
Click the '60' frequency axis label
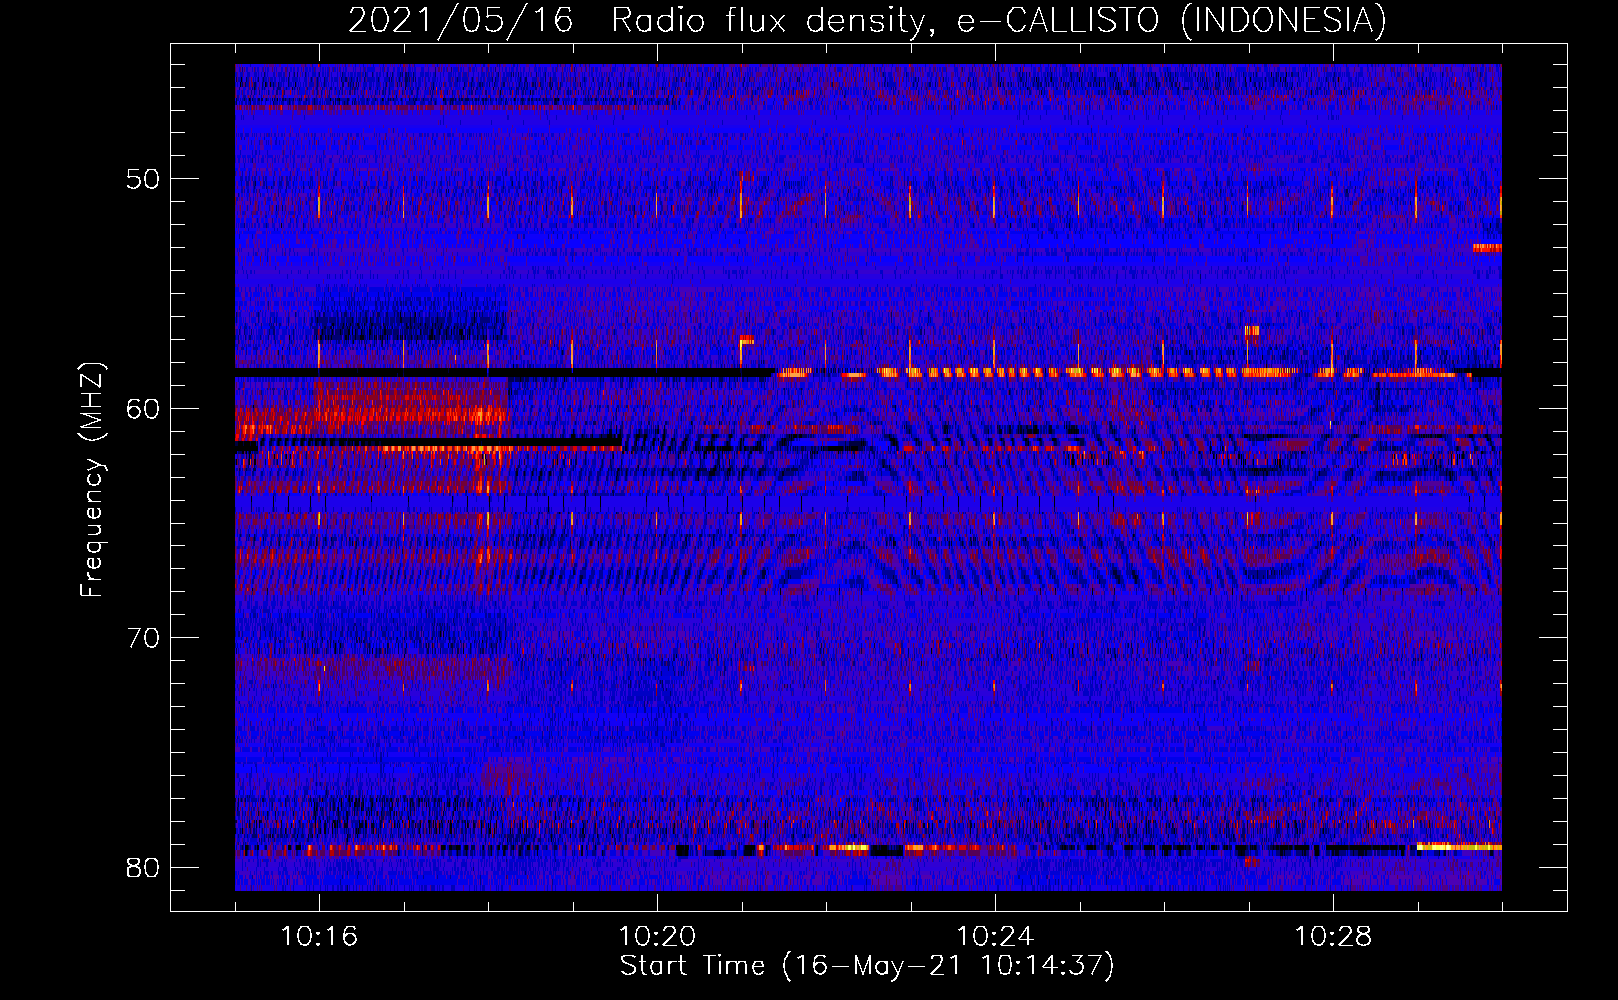(x=143, y=409)
